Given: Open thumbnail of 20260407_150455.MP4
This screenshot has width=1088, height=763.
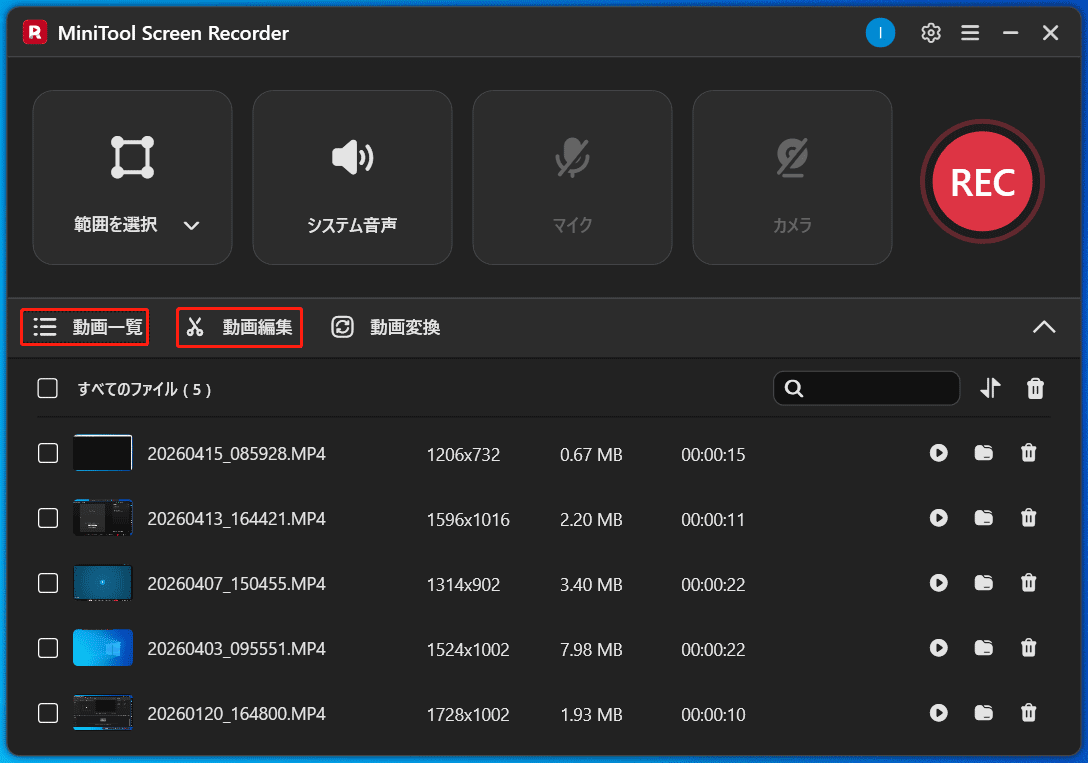Looking at the screenshot, I should (x=103, y=583).
